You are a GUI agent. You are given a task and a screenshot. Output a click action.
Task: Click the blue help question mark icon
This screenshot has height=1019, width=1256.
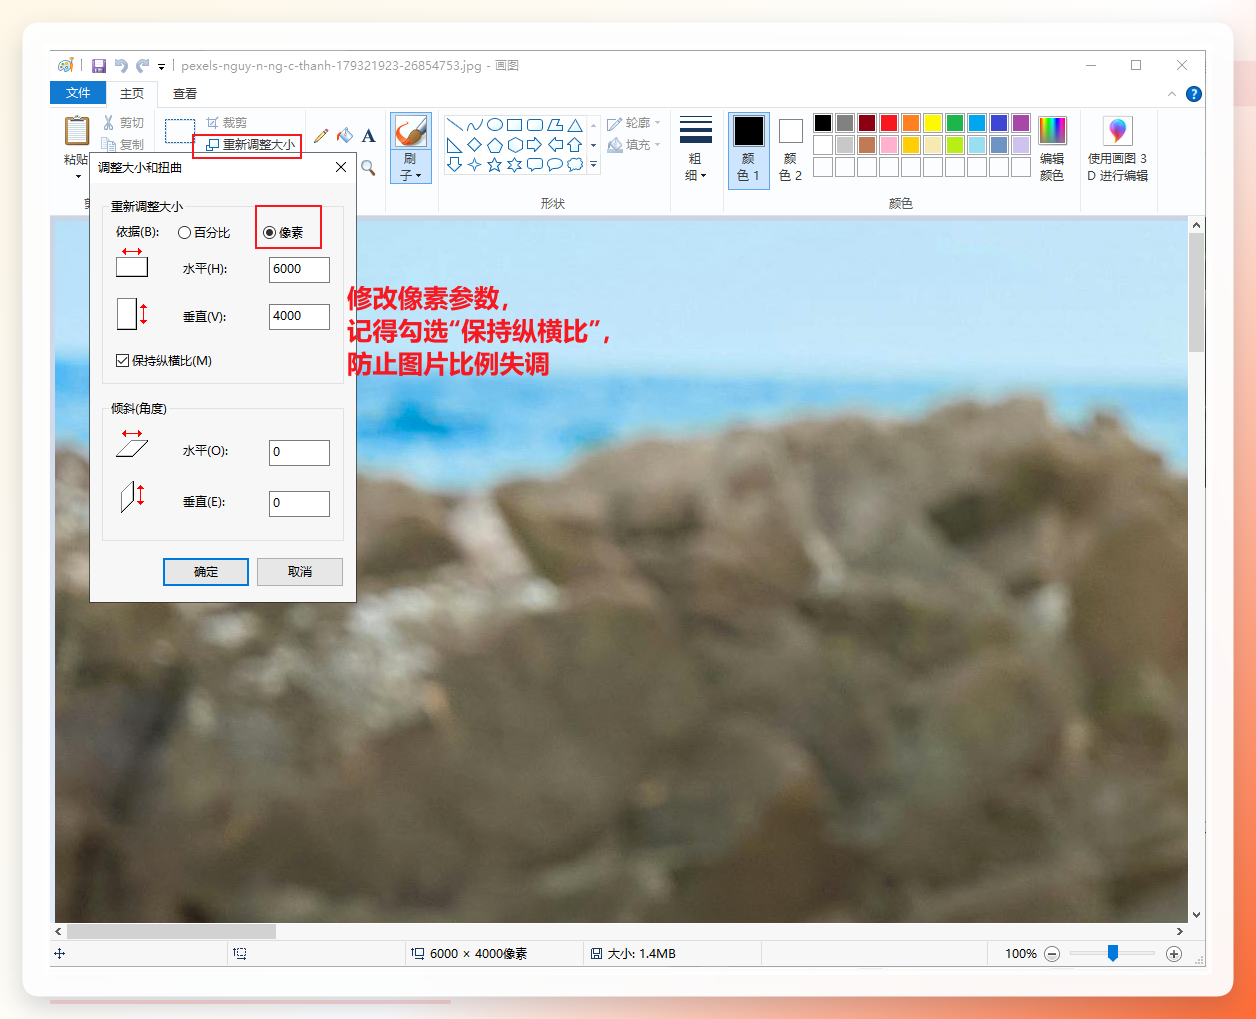1193,94
